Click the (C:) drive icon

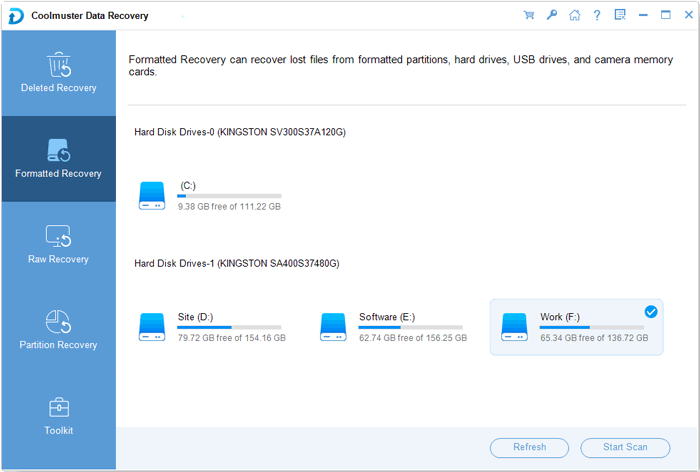(152, 196)
